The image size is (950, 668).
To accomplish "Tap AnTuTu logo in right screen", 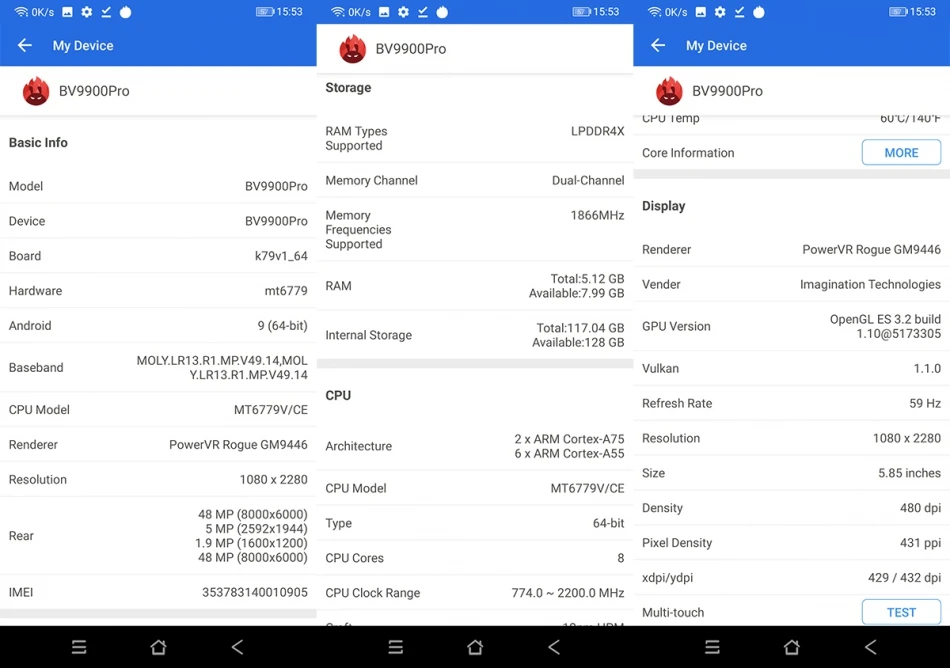I will tap(669, 91).
